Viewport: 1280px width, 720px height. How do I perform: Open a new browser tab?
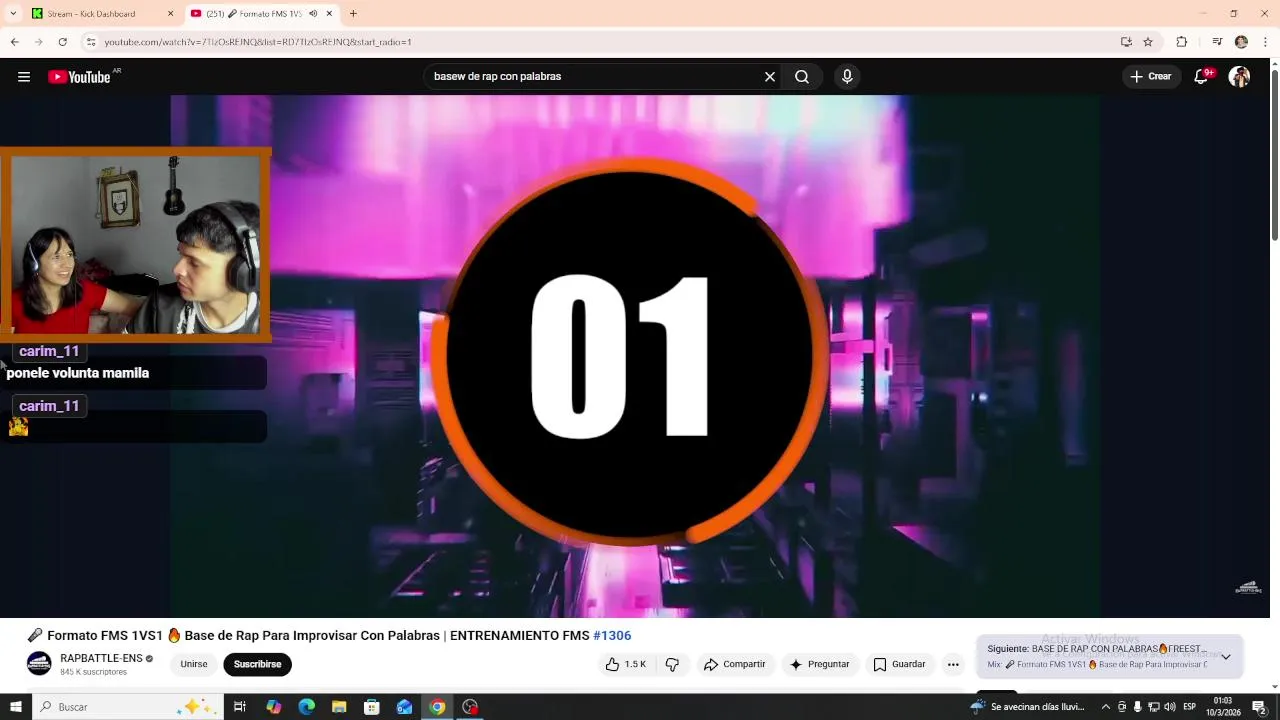click(x=353, y=14)
